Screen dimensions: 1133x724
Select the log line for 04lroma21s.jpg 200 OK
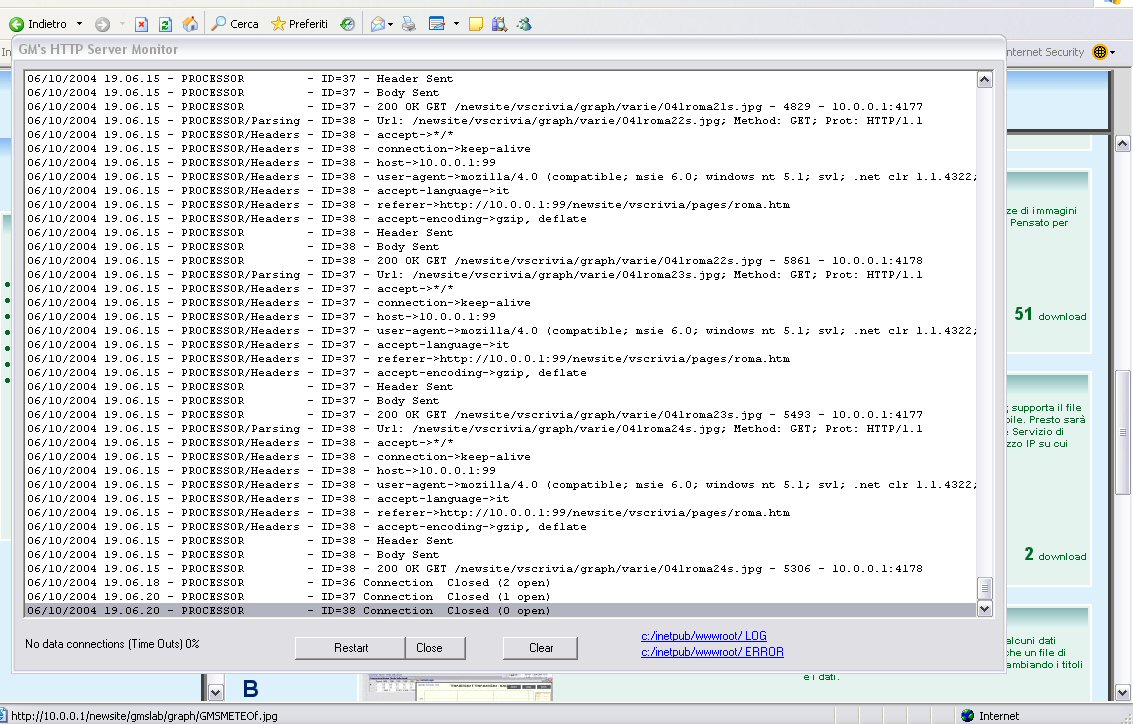[x=500, y=106]
